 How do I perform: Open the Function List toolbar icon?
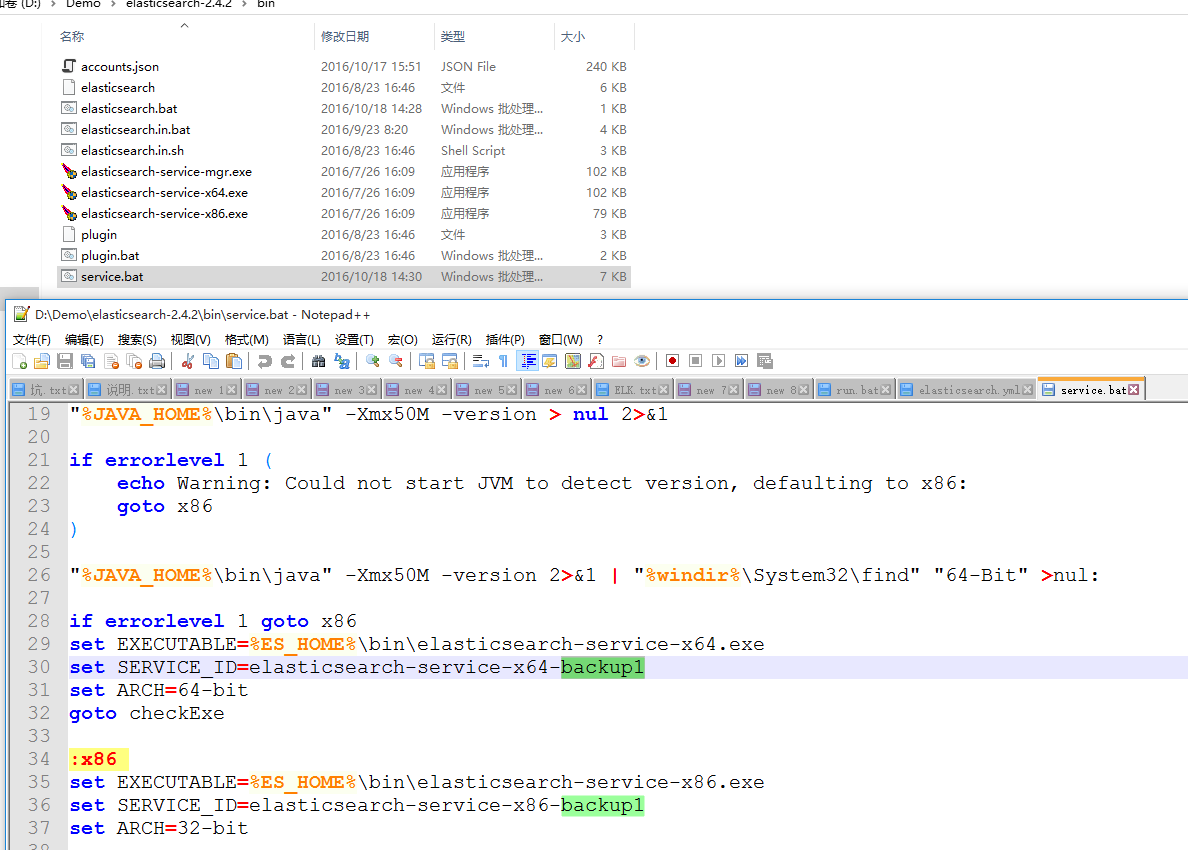click(x=596, y=361)
